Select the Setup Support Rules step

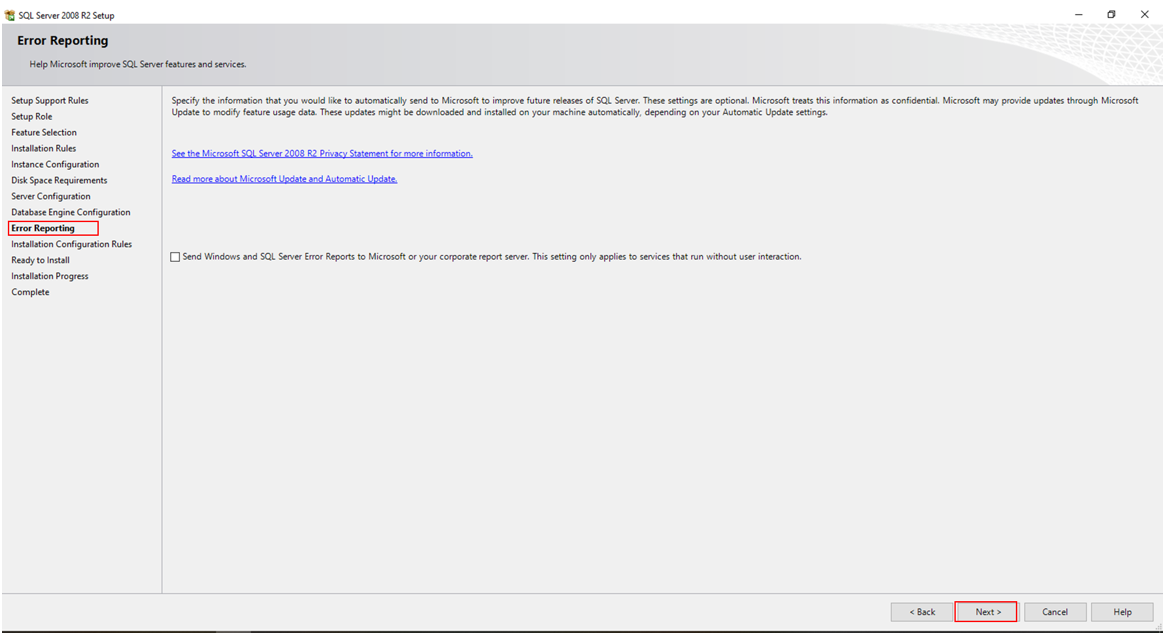(50, 101)
